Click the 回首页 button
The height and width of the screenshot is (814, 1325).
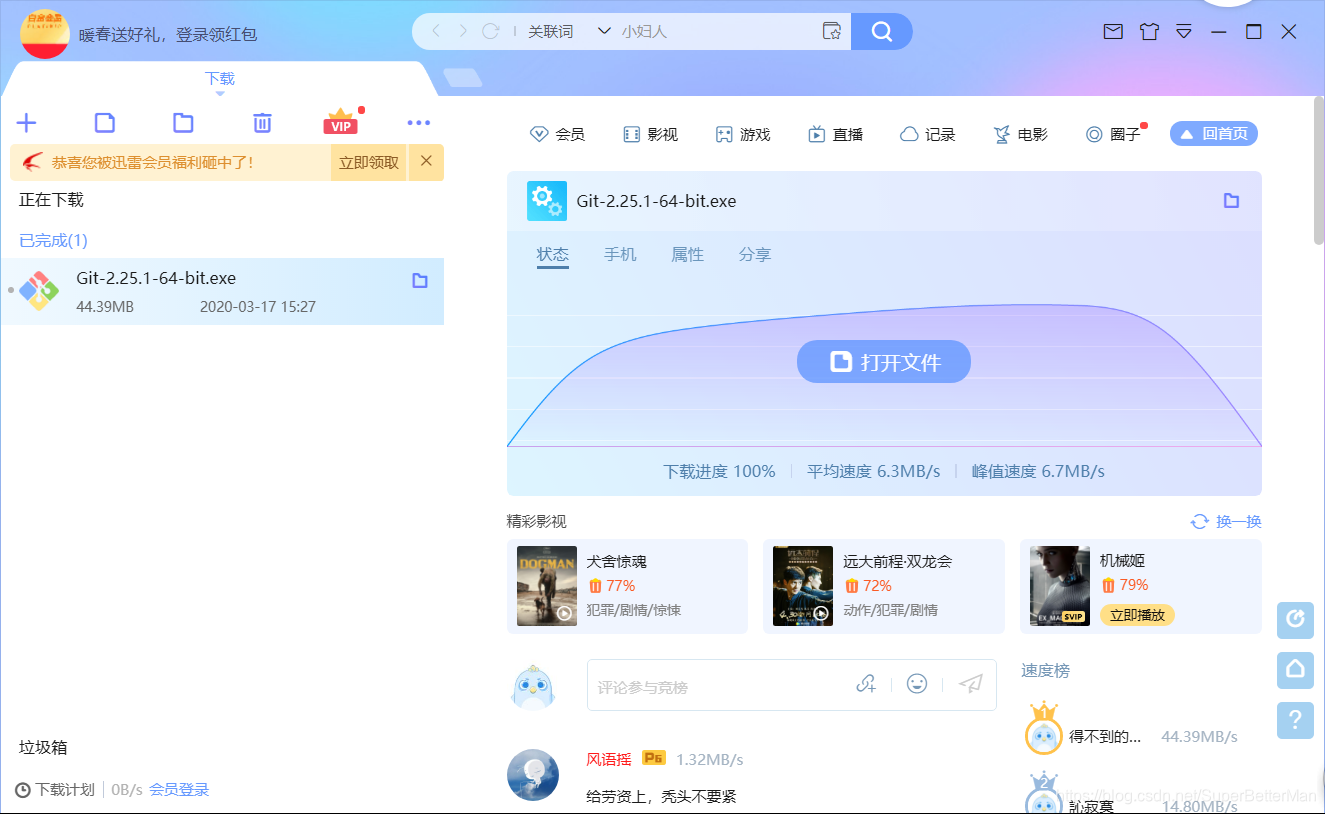(1214, 133)
